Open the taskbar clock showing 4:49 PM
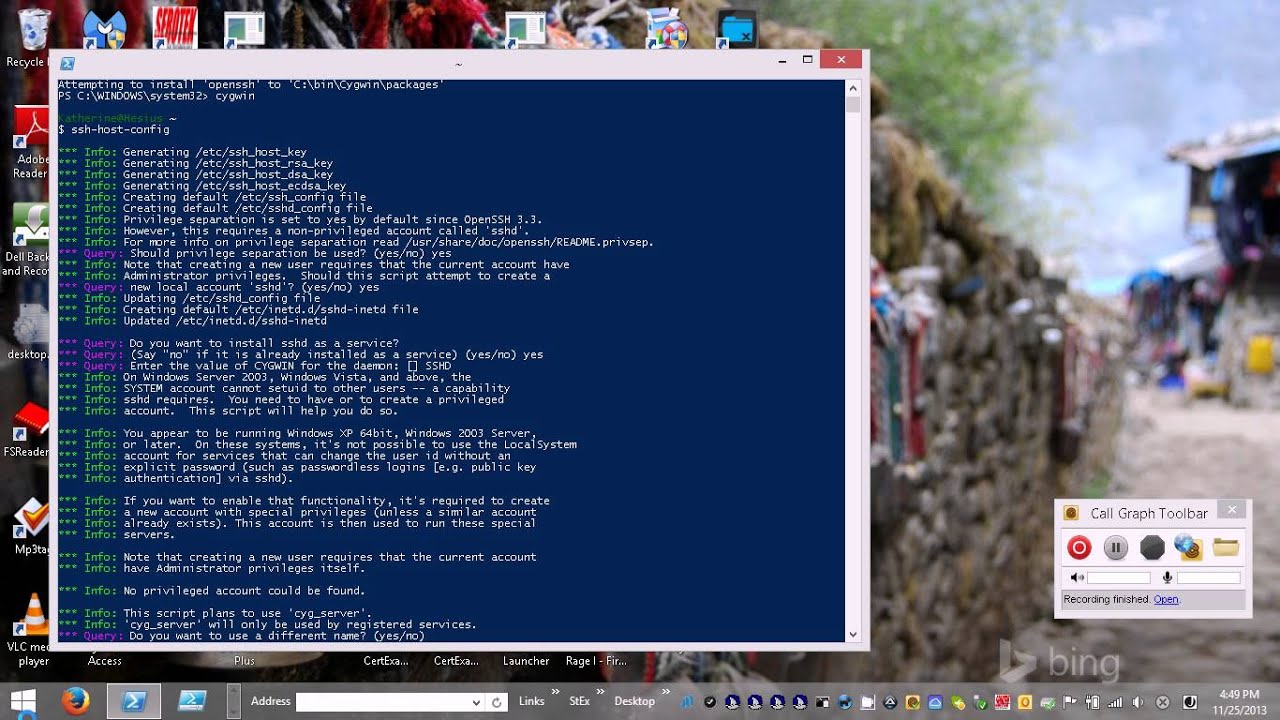This screenshot has width=1280, height=720. pyautogui.click(x=1240, y=701)
